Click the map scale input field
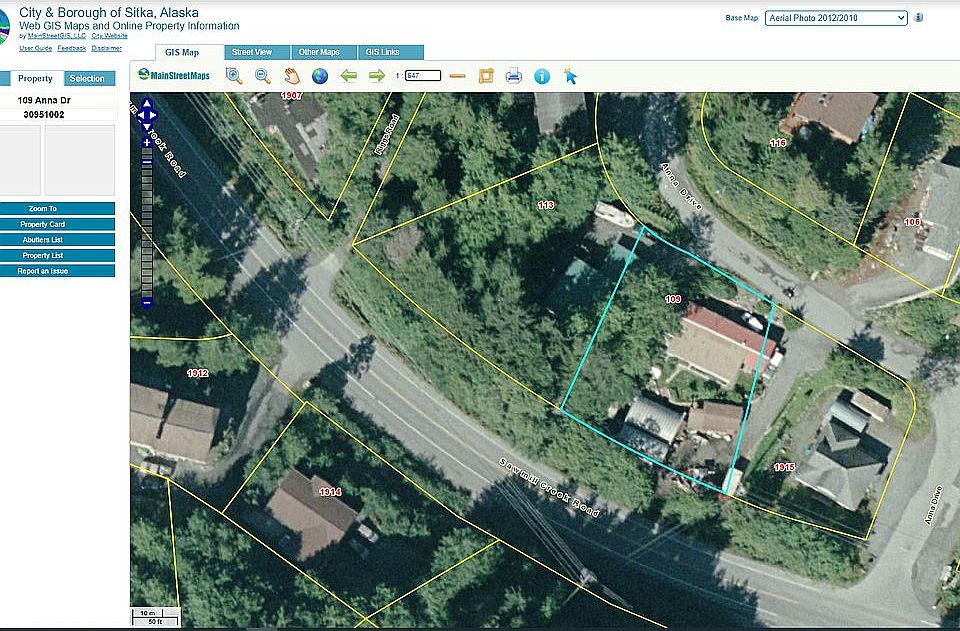This screenshot has width=960, height=631. coord(422,76)
